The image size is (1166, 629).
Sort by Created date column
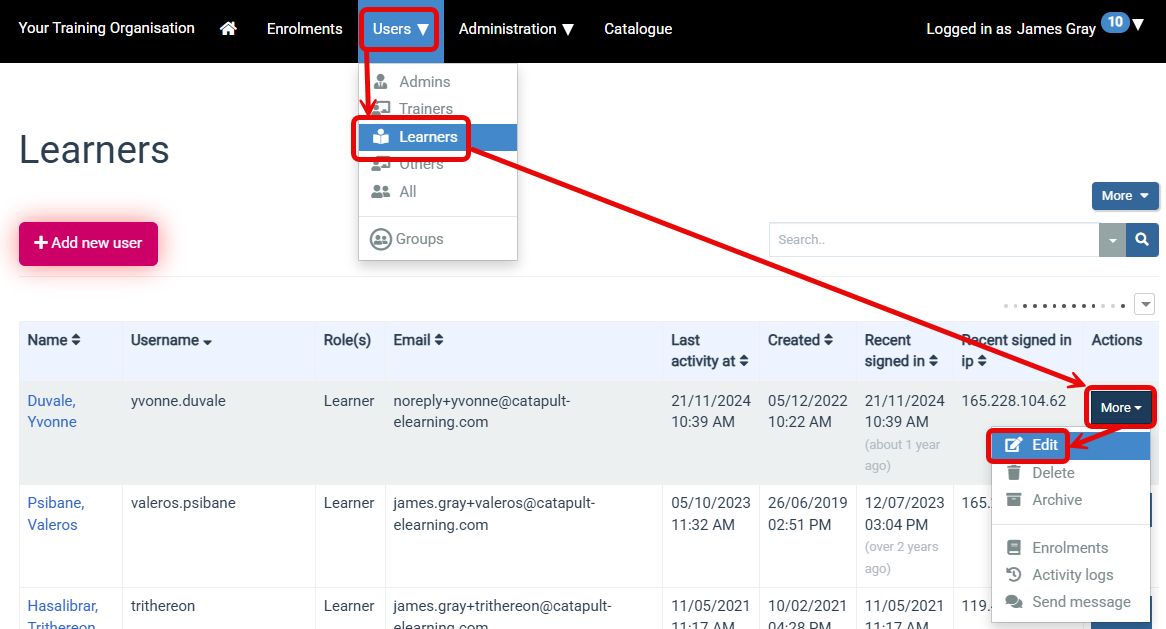coord(800,340)
